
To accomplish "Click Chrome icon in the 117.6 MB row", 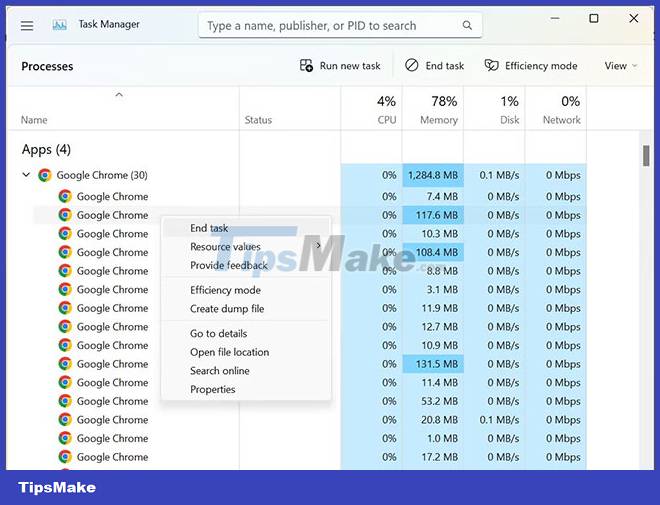I will coord(65,215).
